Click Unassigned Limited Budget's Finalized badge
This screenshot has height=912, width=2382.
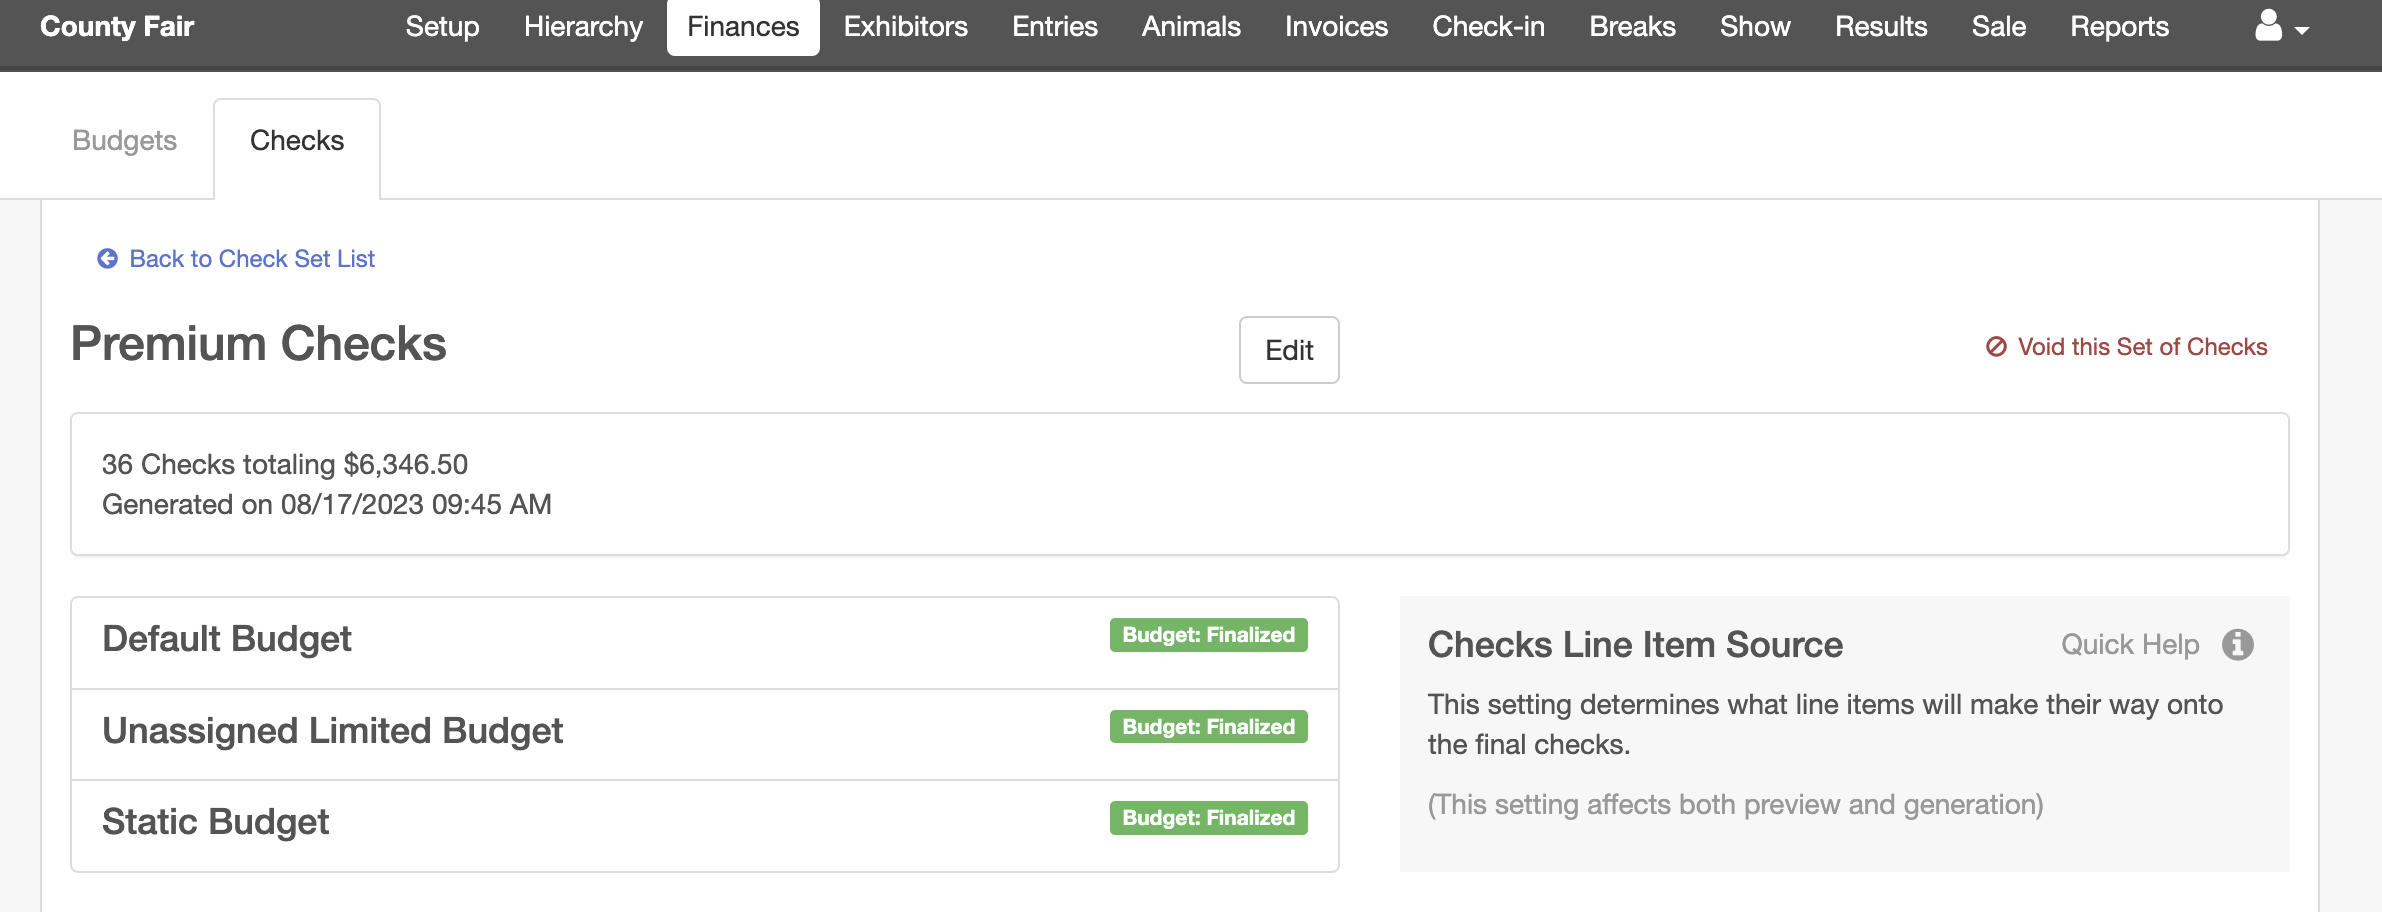click(1208, 727)
